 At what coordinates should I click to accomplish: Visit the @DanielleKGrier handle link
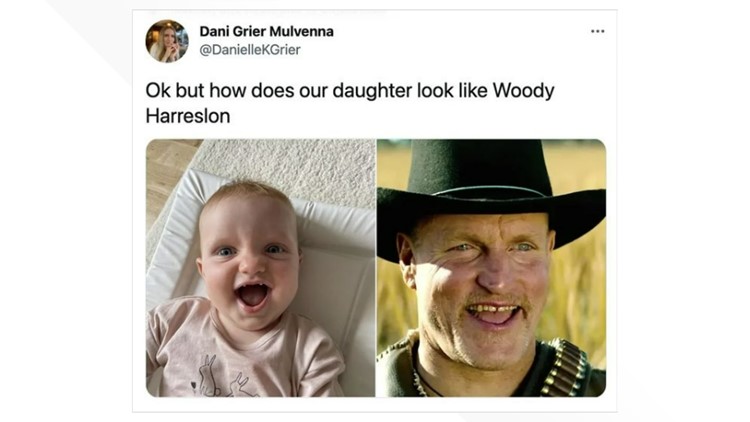coord(250,50)
